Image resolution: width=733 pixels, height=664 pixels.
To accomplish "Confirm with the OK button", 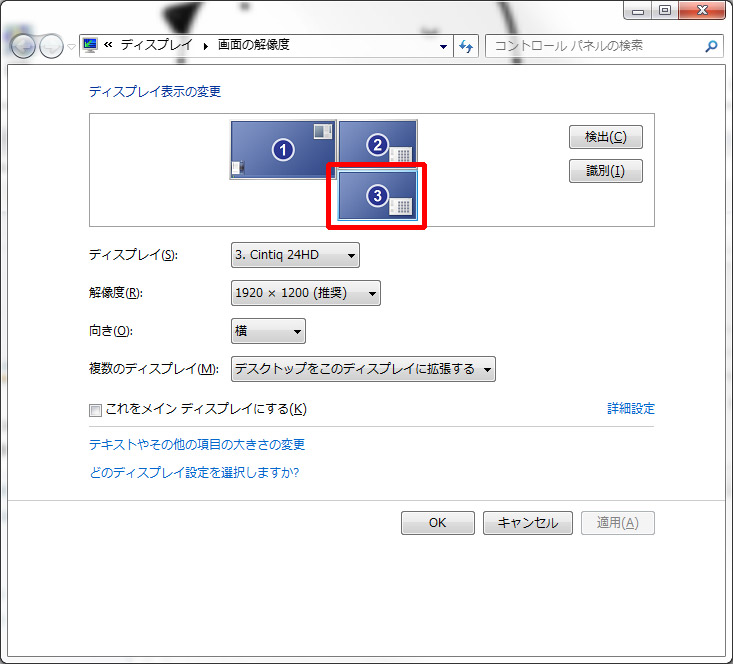I will coord(438,523).
